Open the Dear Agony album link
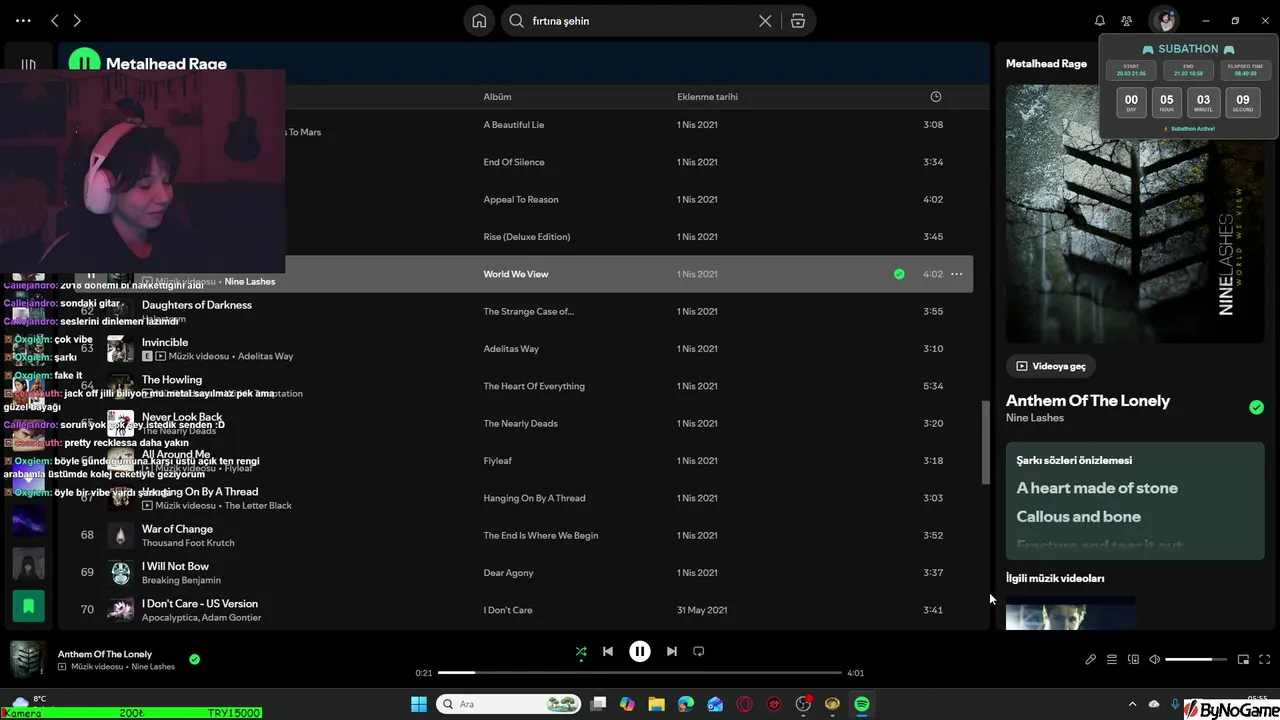 (x=509, y=573)
